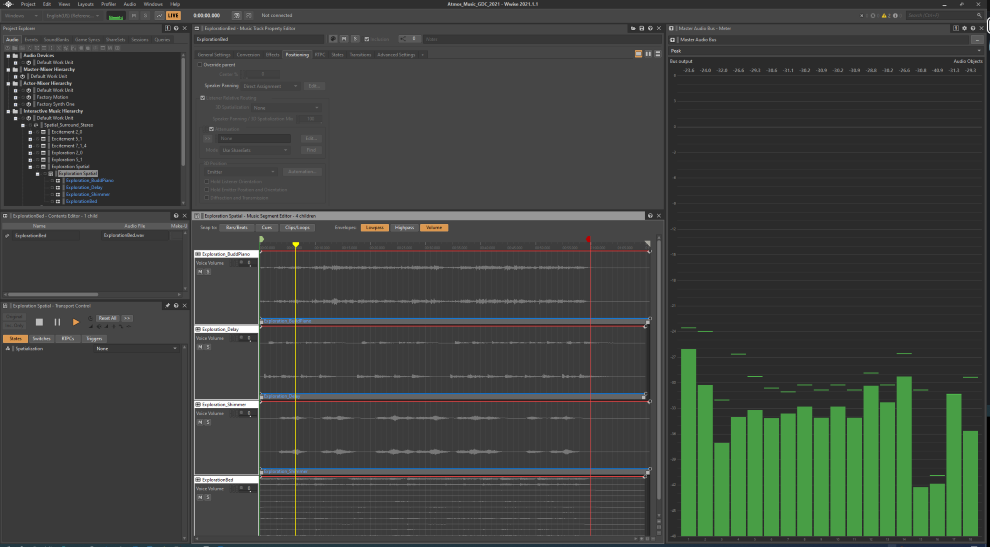Collapse the Actor-Mixer Hierarchy node
Viewport: 990px width, 547px height.
(8, 83)
